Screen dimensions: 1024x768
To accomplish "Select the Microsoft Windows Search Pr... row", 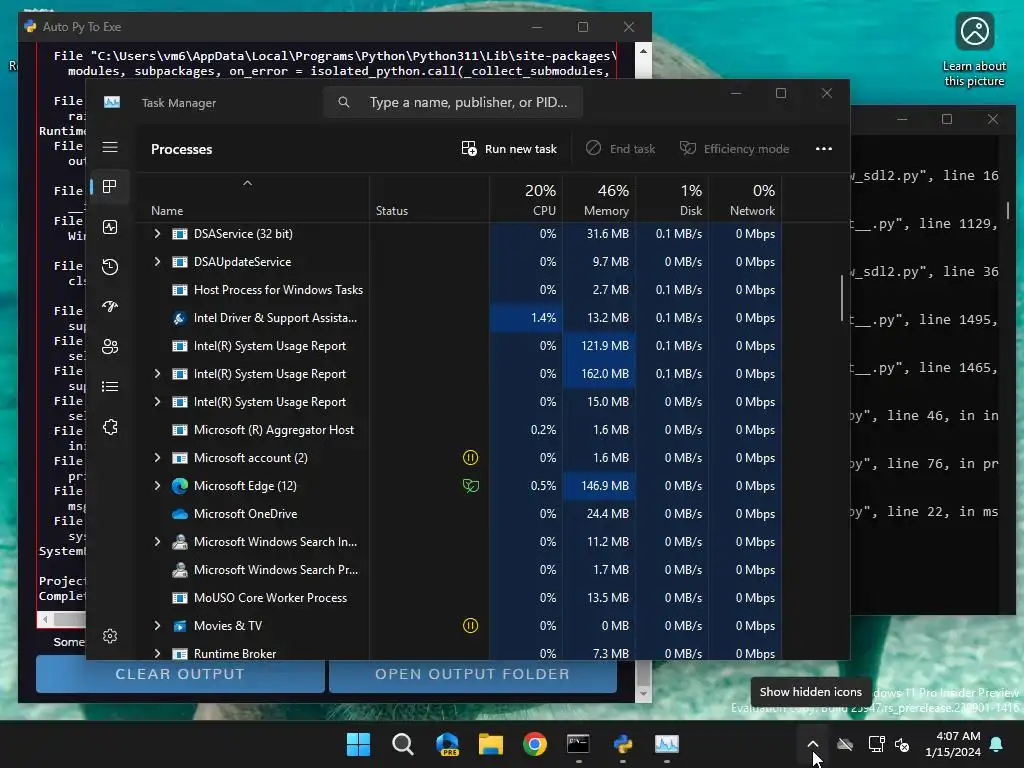I will point(459,570).
